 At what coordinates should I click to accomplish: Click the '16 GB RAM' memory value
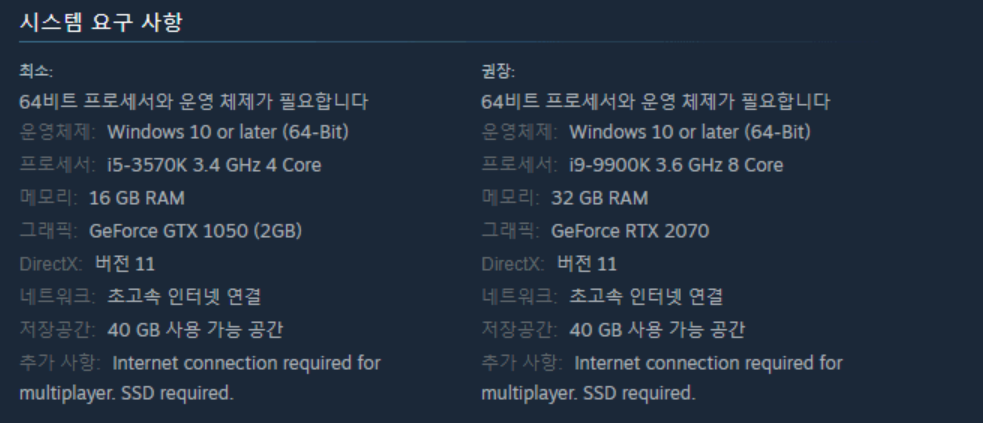(137, 198)
